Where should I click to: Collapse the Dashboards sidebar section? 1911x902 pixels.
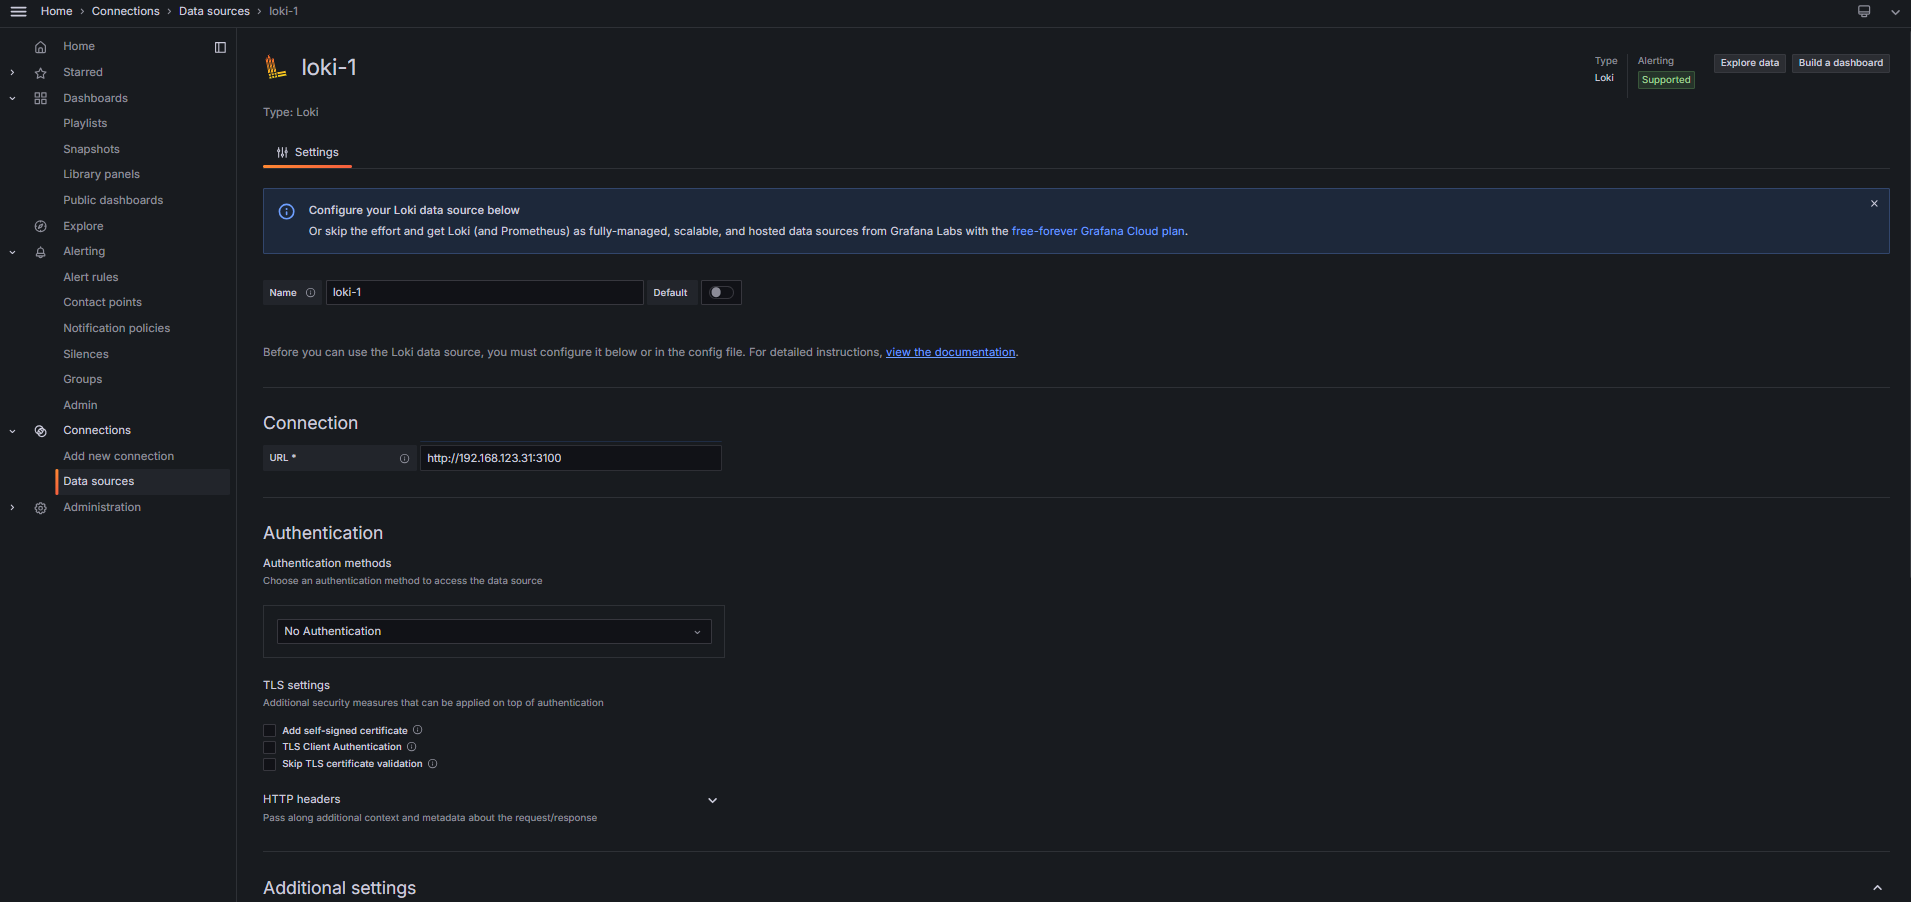tap(12, 98)
